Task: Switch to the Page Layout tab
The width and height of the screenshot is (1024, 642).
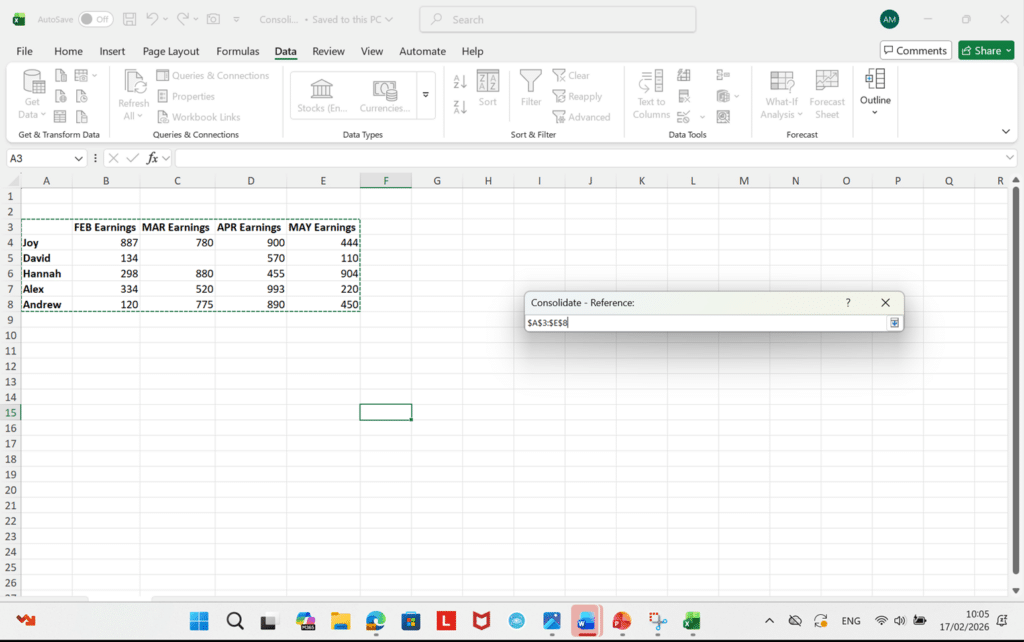Action: click(171, 51)
